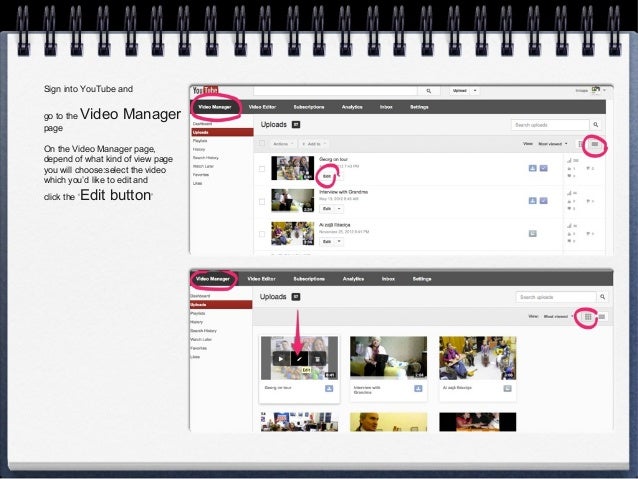Click the uploads count badge in list-view screenshot
Screen dimensions: 638x479
(x=296, y=125)
